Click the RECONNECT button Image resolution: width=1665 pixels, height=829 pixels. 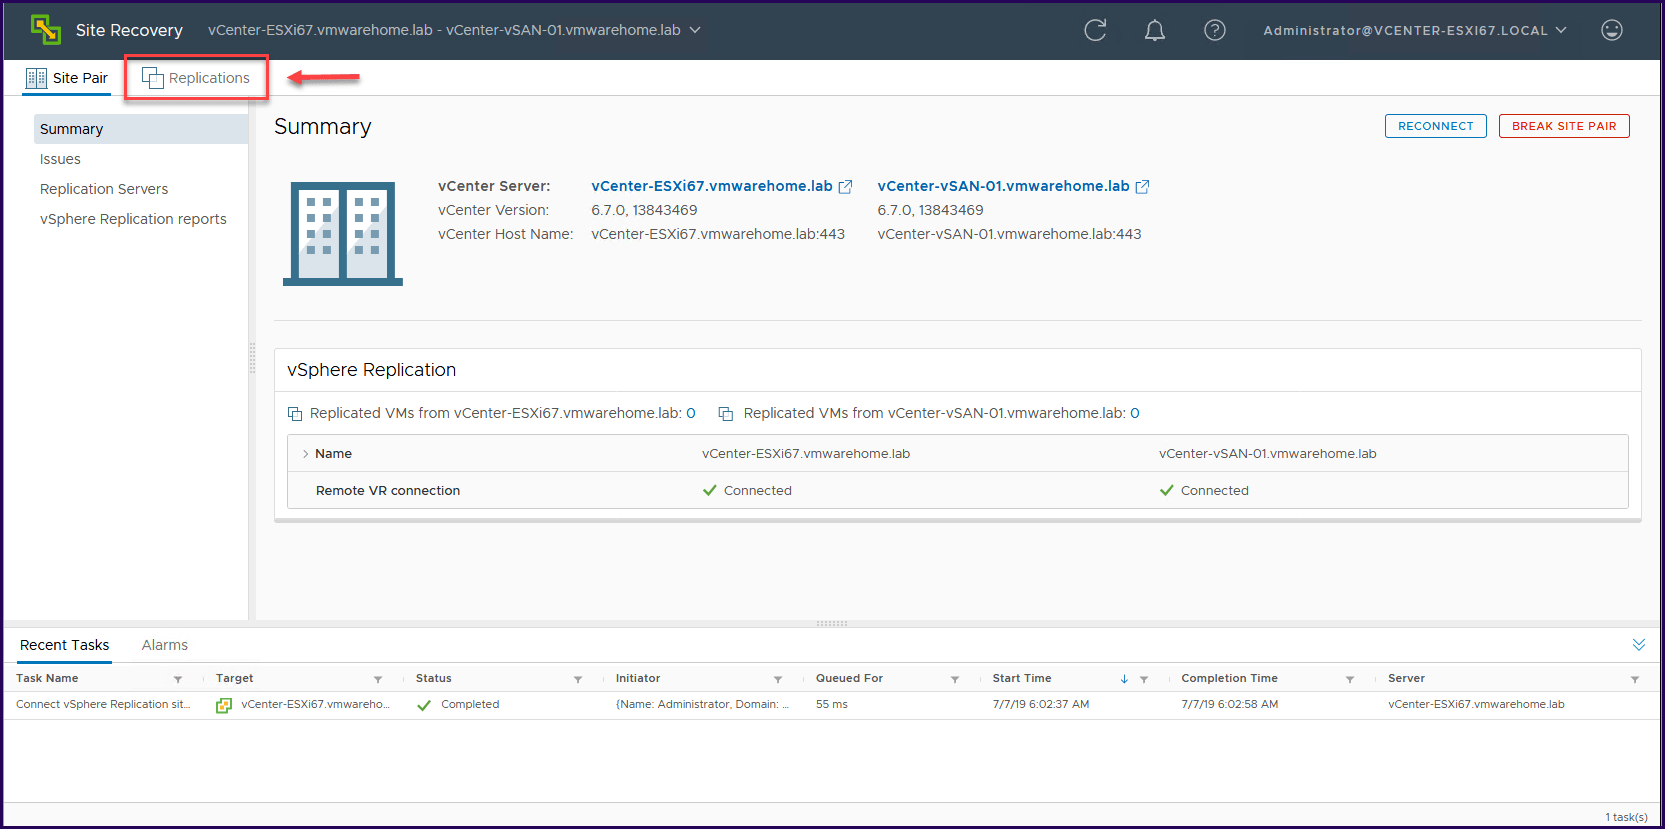(x=1436, y=126)
